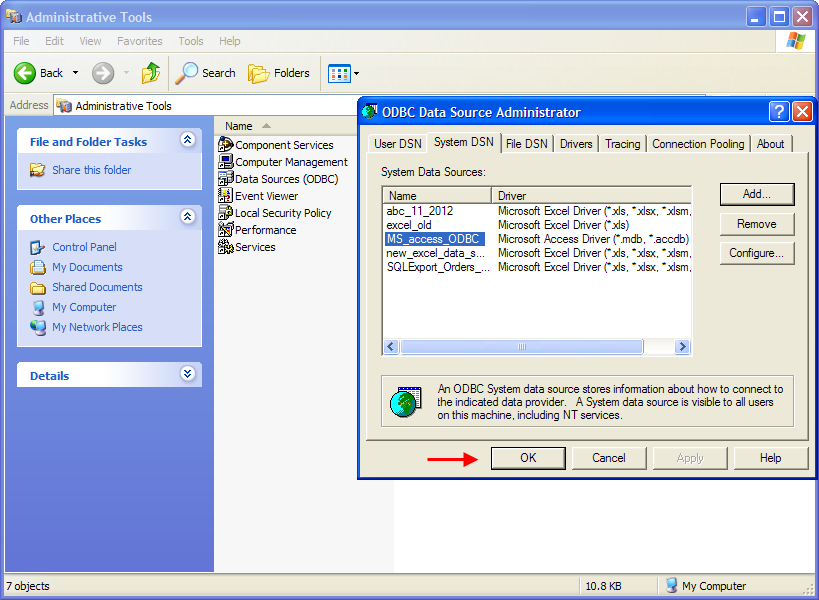Image resolution: width=819 pixels, height=600 pixels.
Task: Click the Share this folder link
Action: [x=91, y=170]
